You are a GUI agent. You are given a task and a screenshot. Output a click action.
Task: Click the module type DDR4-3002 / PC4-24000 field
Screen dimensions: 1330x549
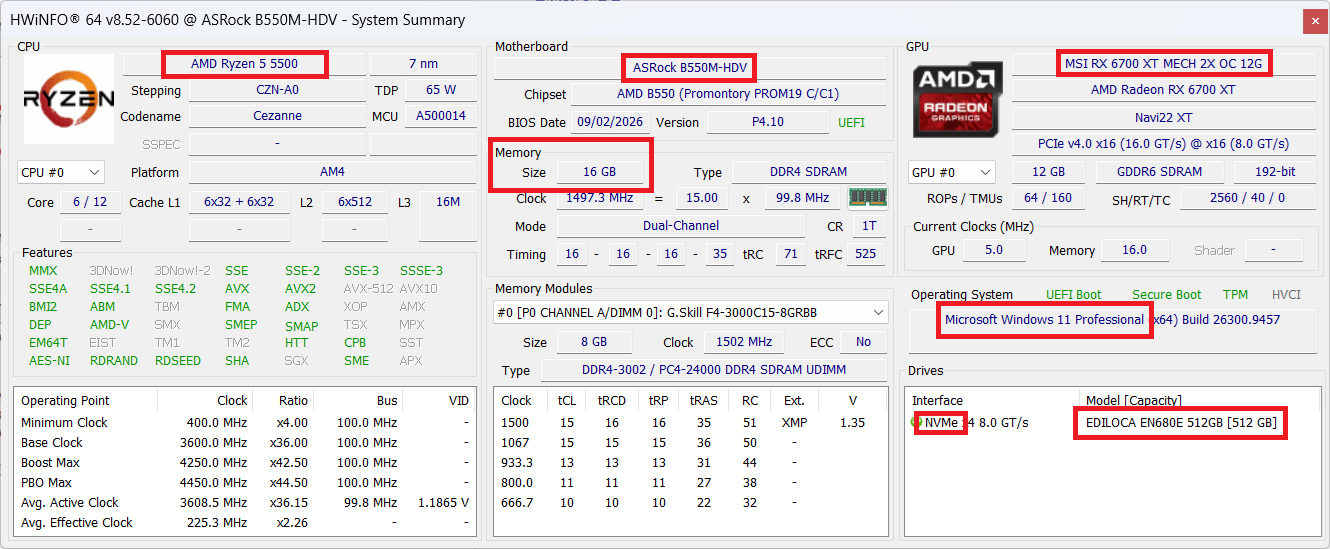pyautogui.click(x=712, y=370)
